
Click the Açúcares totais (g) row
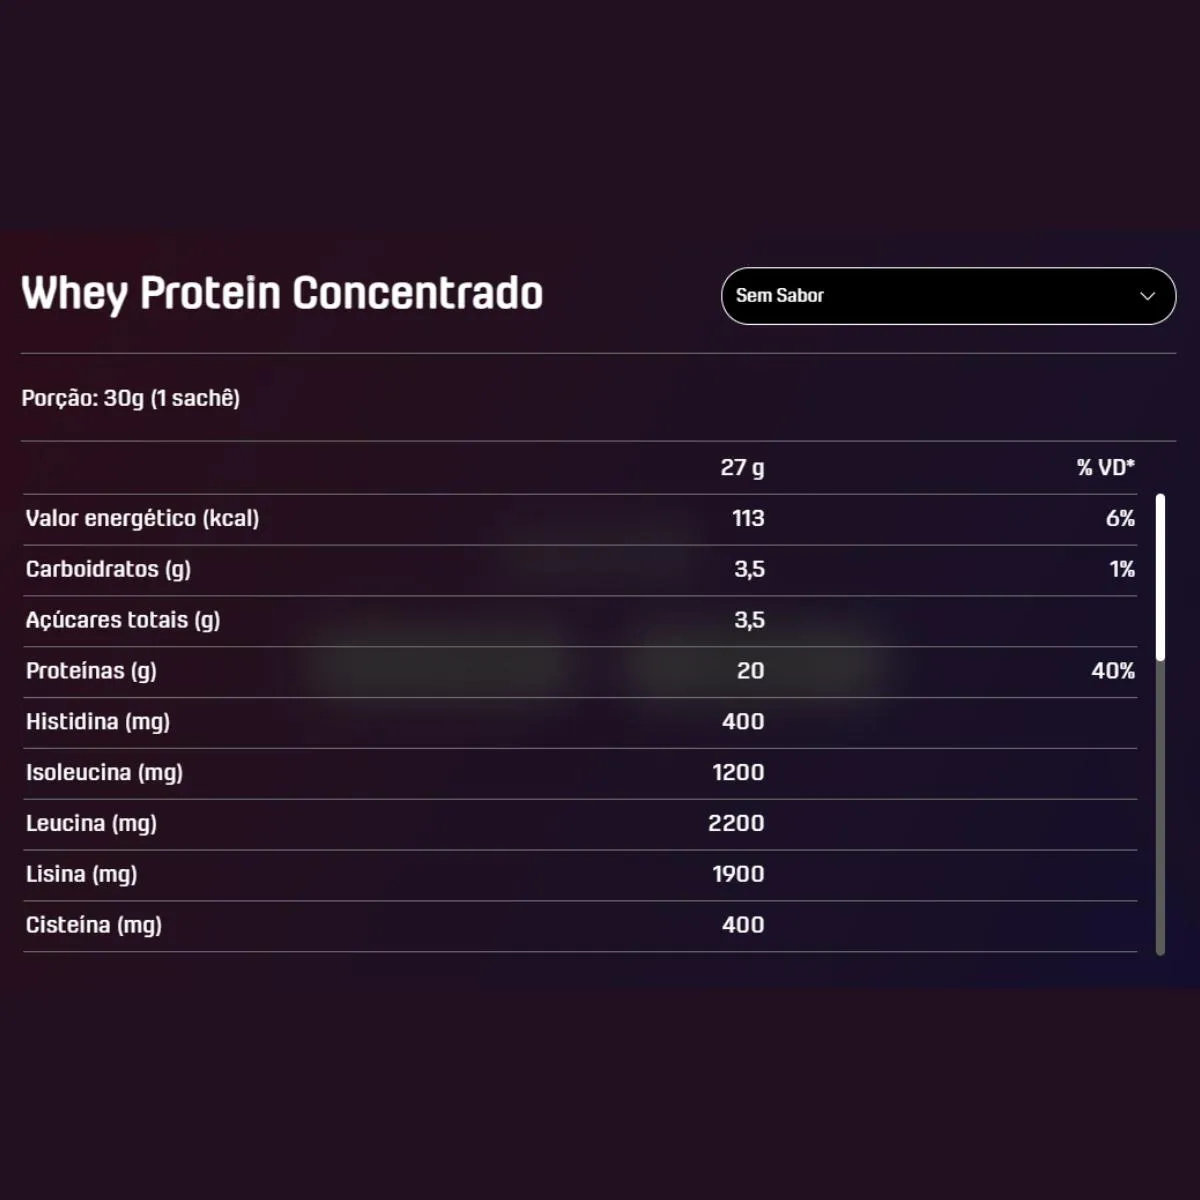580,621
